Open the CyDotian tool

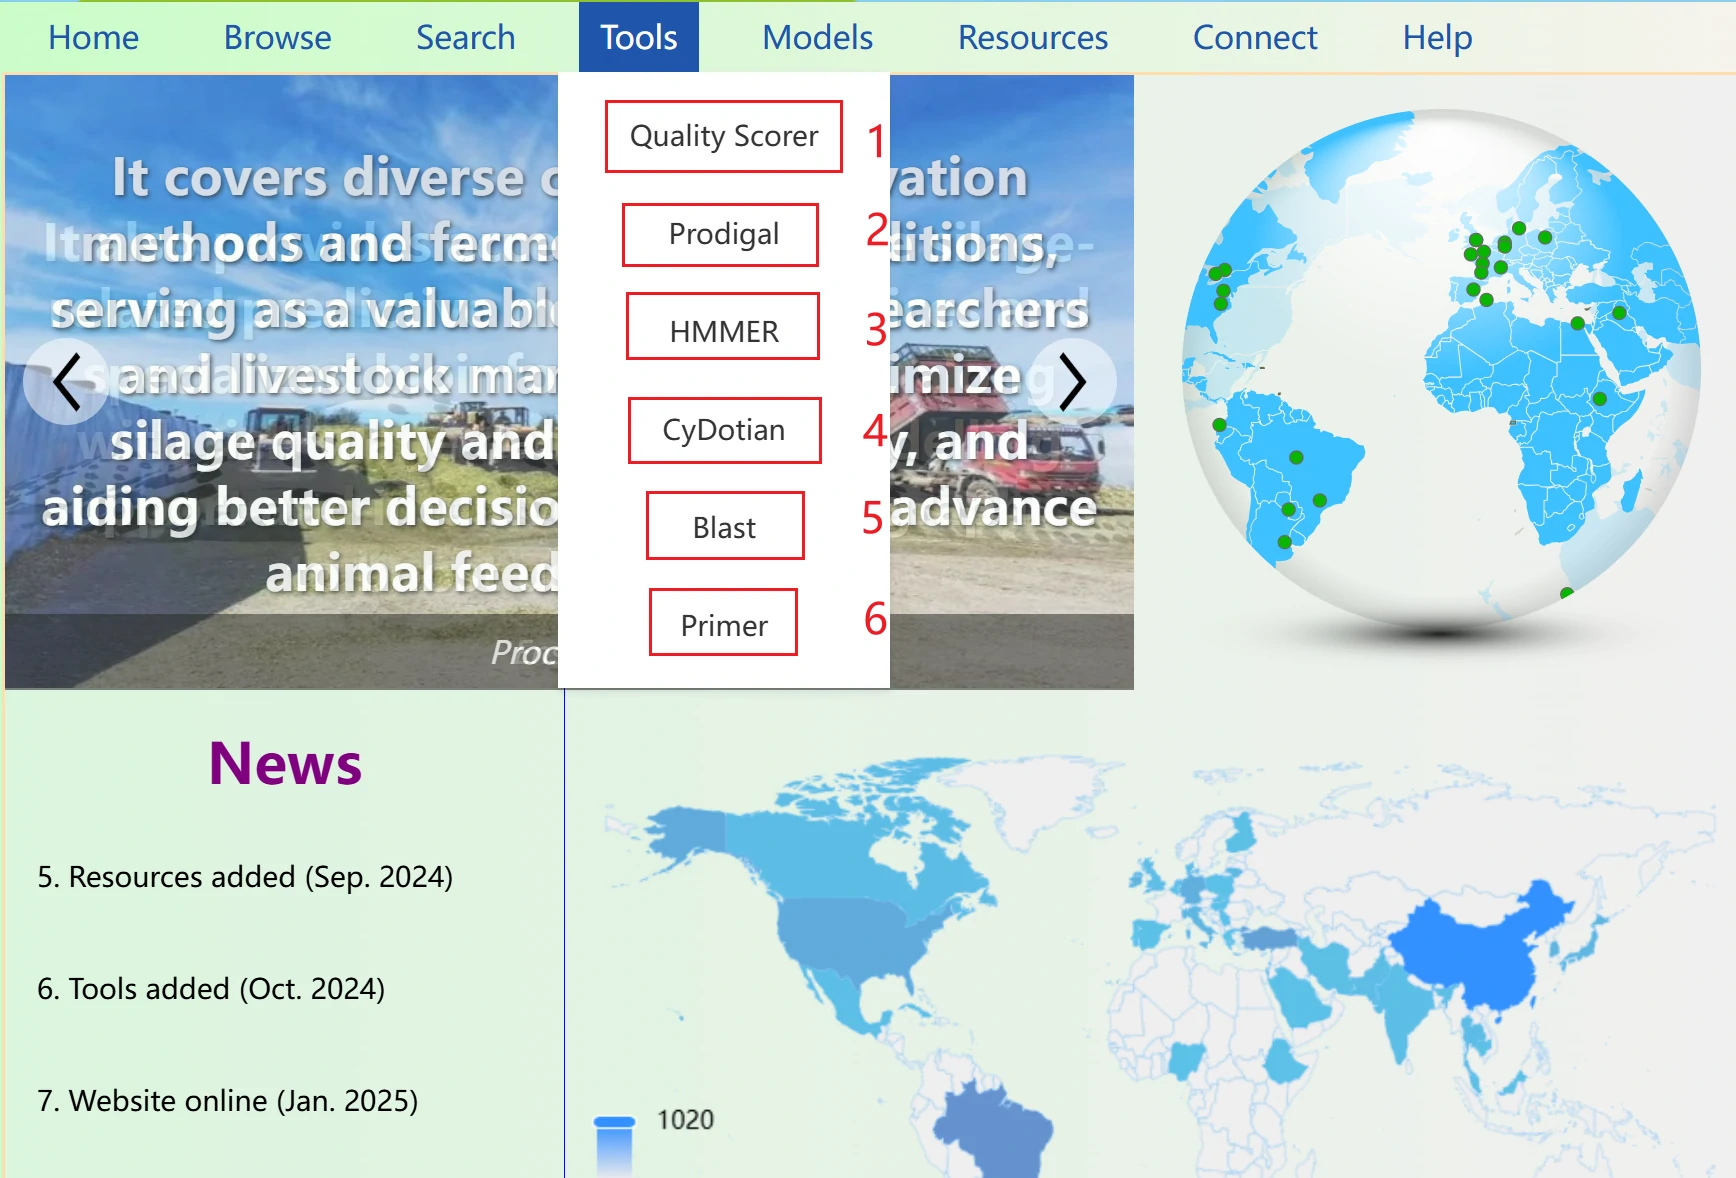click(x=723, y=430)
